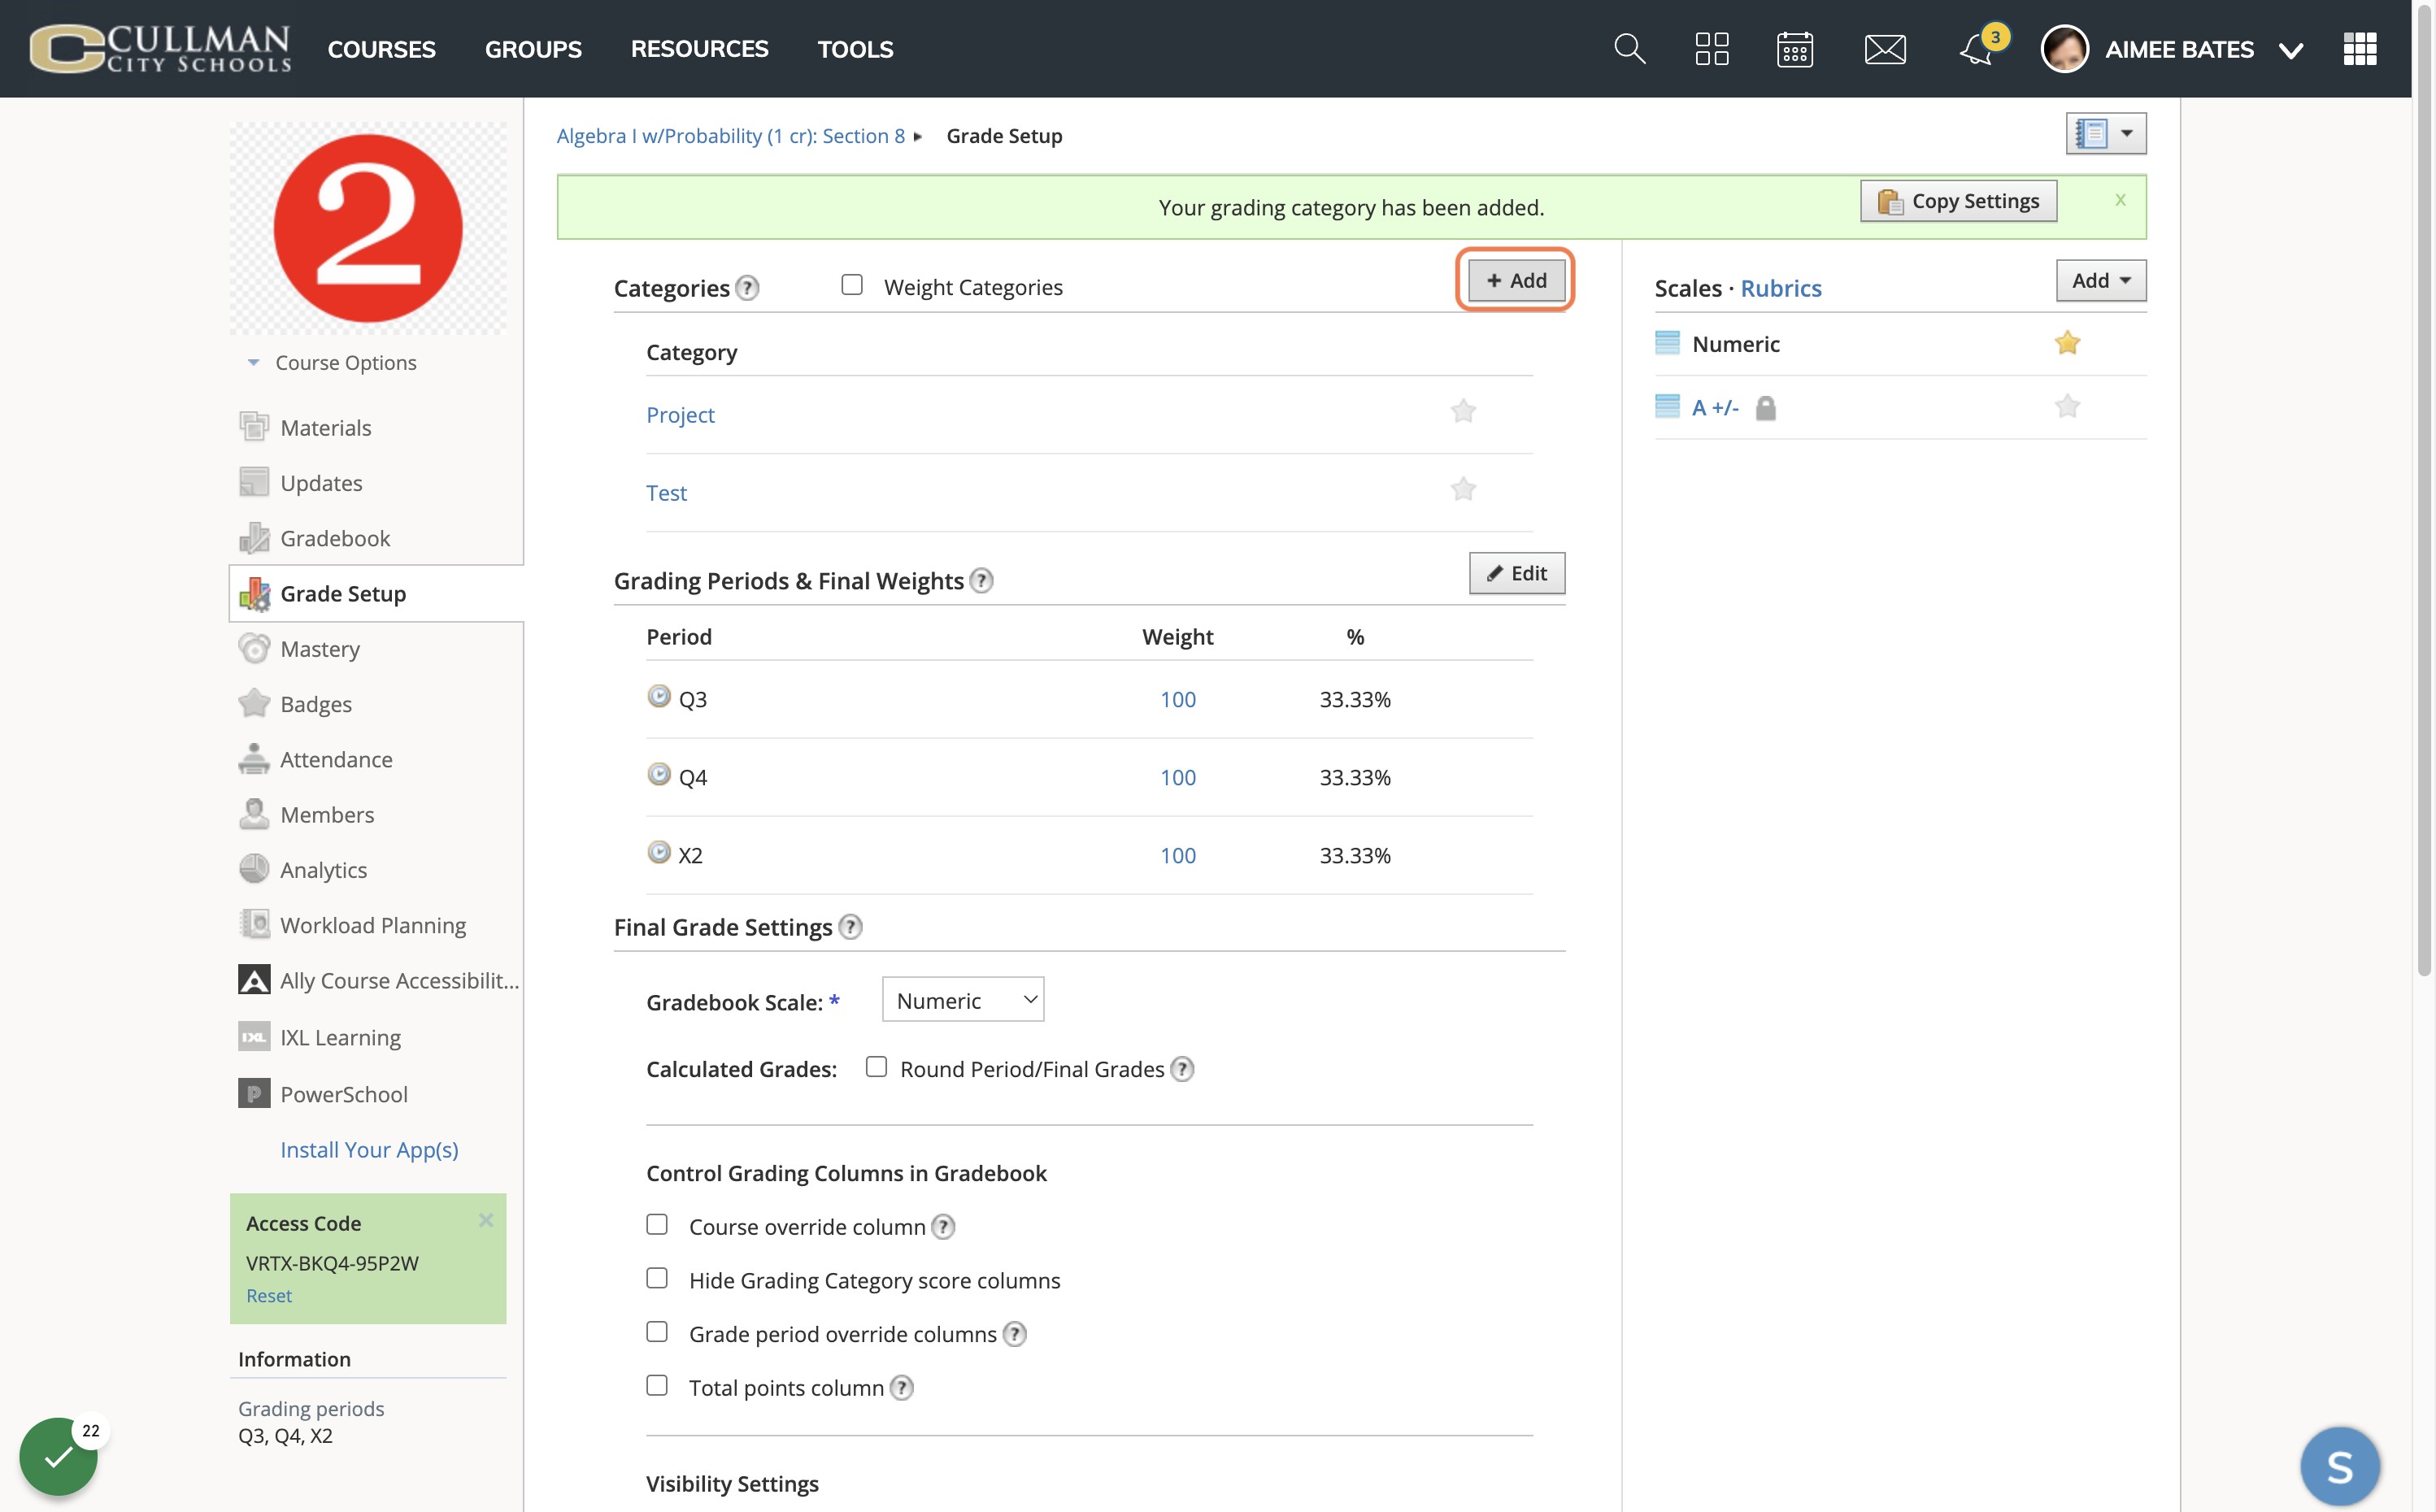The height and width of the screenshot is (1512, 2436).
Task: Open the GROUPS menu
Action: click(x=533, y=49)
